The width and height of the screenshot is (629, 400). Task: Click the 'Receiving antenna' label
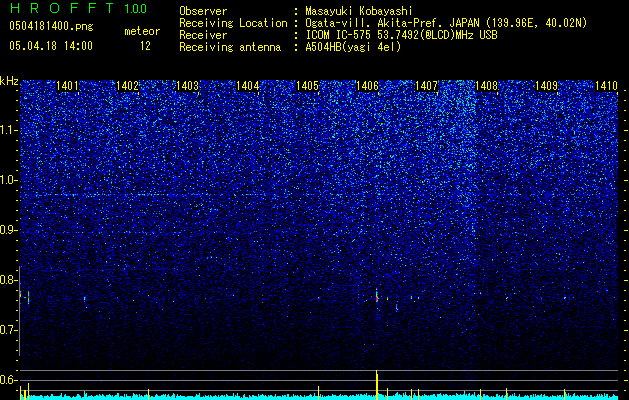pyautogui.click(x=230, y=47)
